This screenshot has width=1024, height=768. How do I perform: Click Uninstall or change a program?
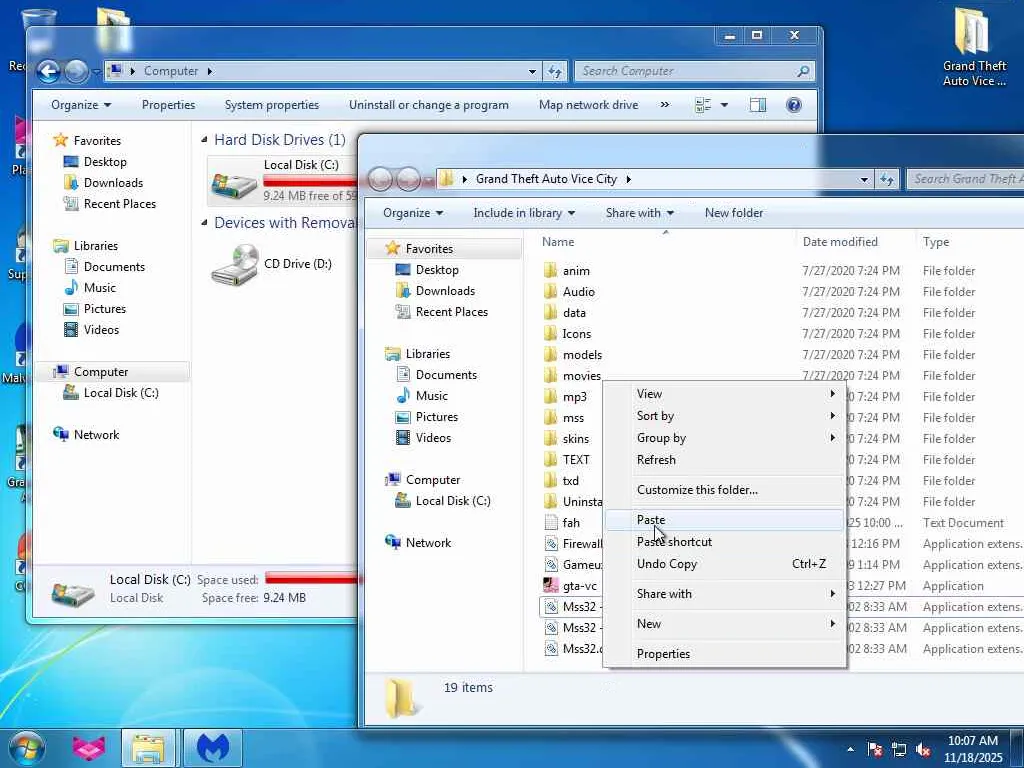click(428, 105)
